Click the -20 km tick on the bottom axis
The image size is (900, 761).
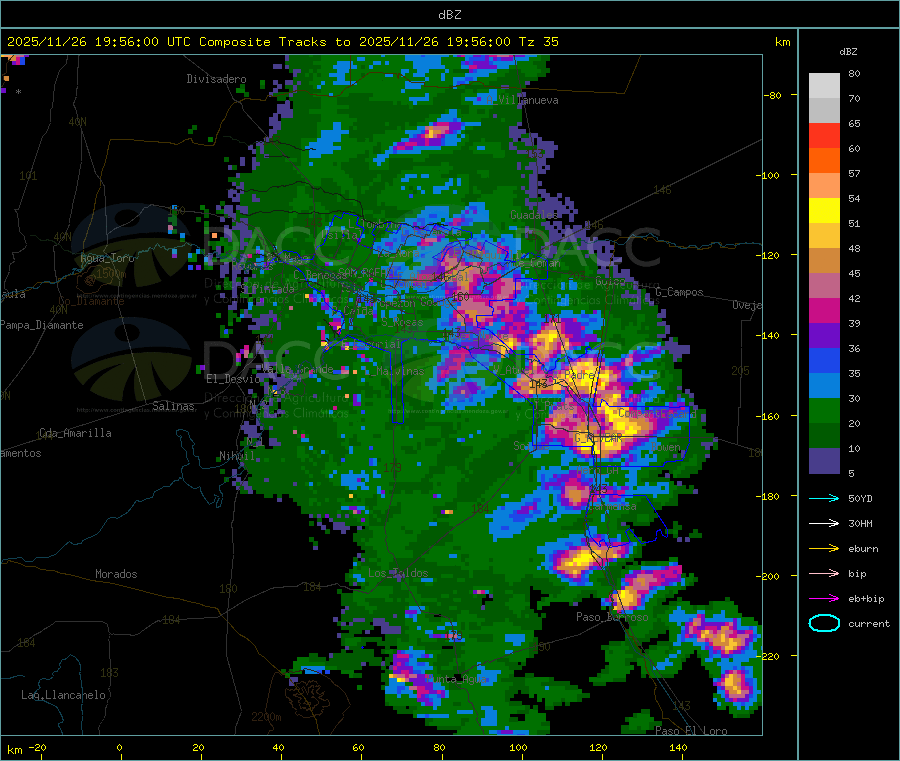coord(38,748)
